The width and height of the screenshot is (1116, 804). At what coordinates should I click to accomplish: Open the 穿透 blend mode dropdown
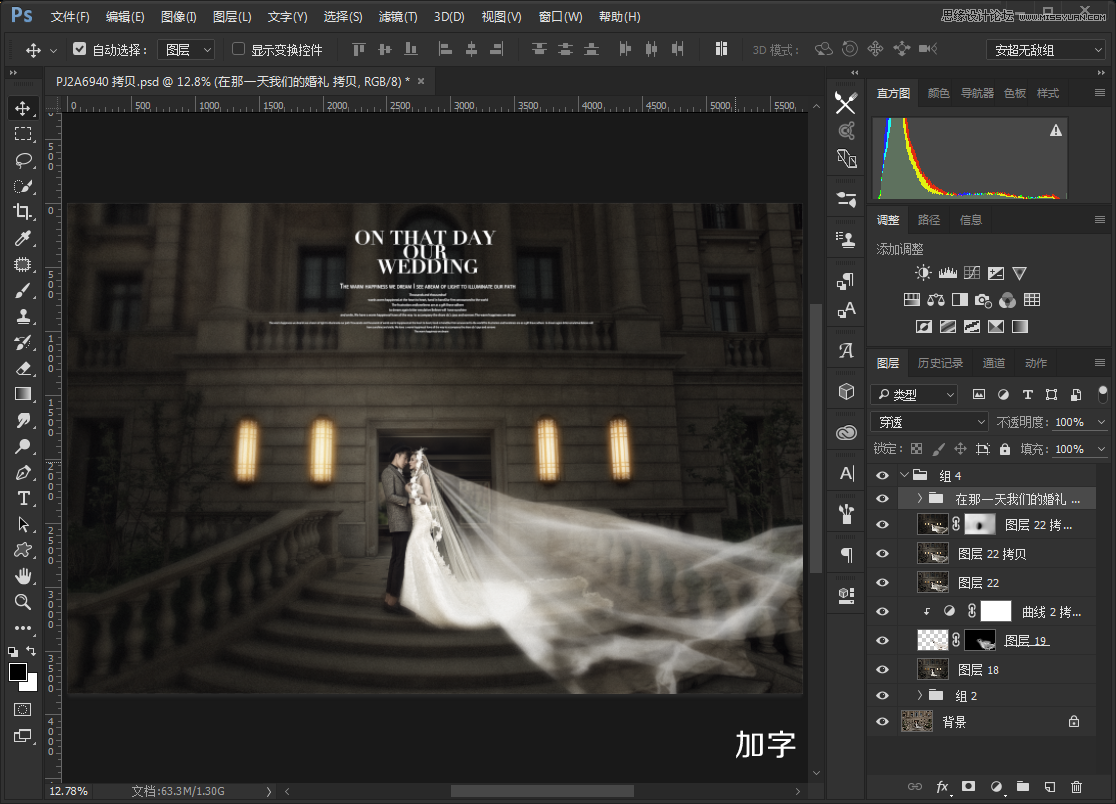[929, 422]
